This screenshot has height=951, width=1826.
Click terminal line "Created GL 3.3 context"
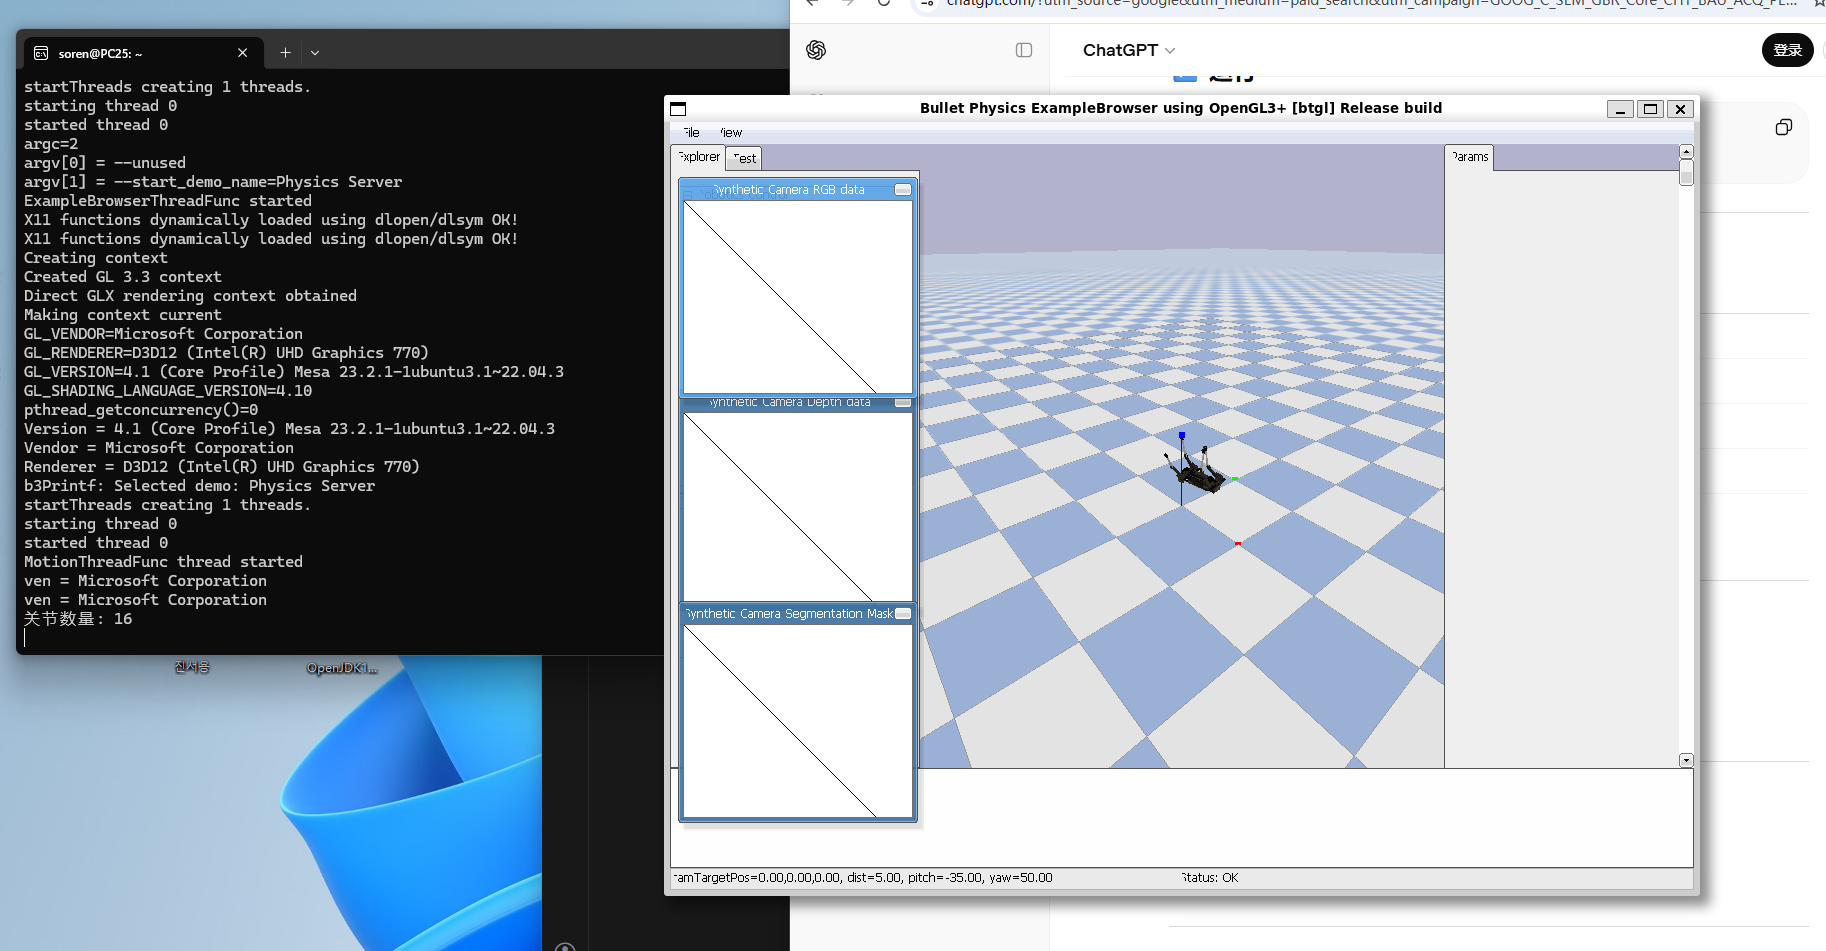point(123,277)
